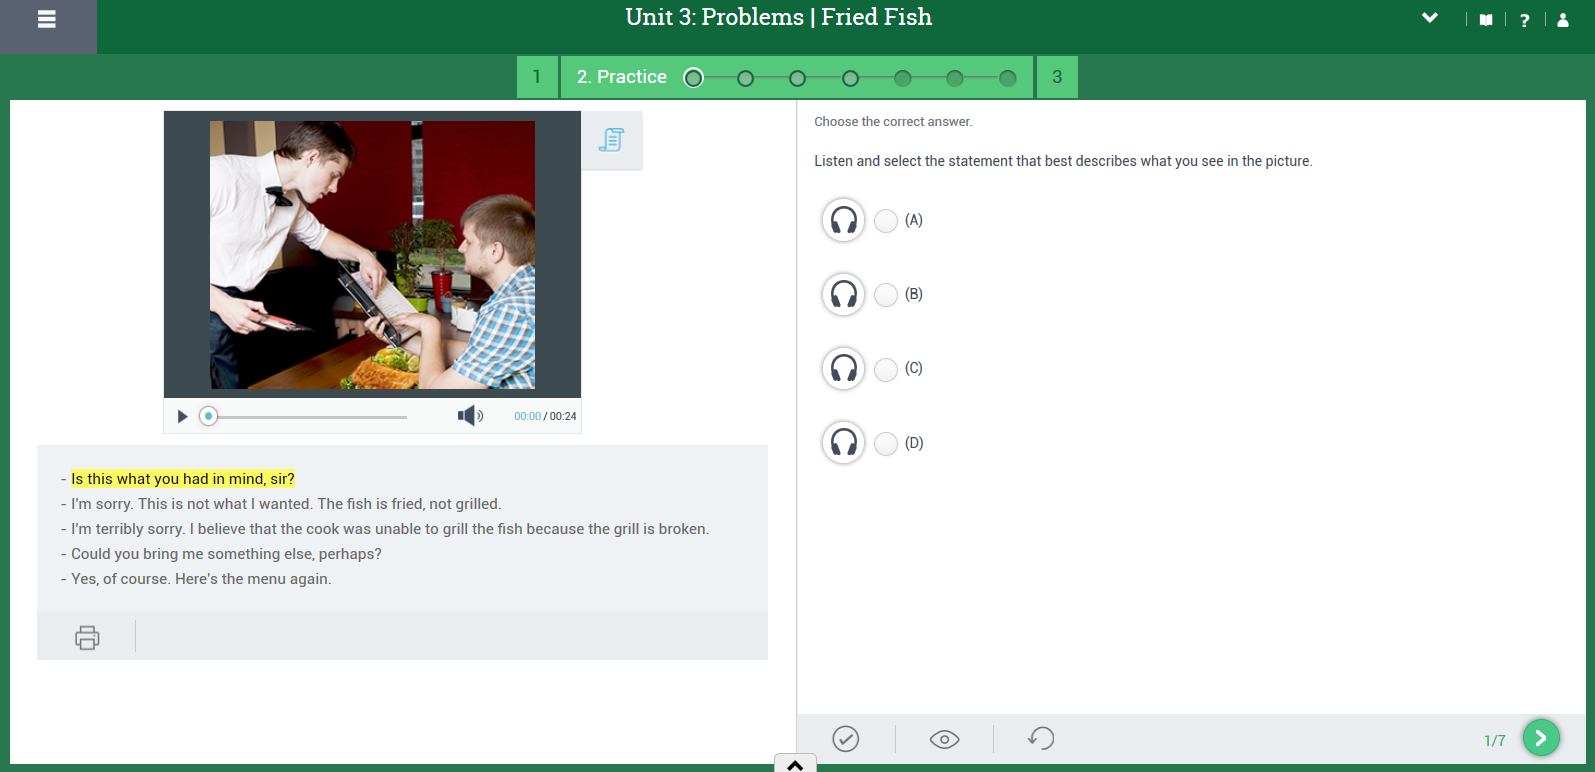Expand the bottom panel up-chevron
The height and width of the screenshot is (772, 1595).
795,765
